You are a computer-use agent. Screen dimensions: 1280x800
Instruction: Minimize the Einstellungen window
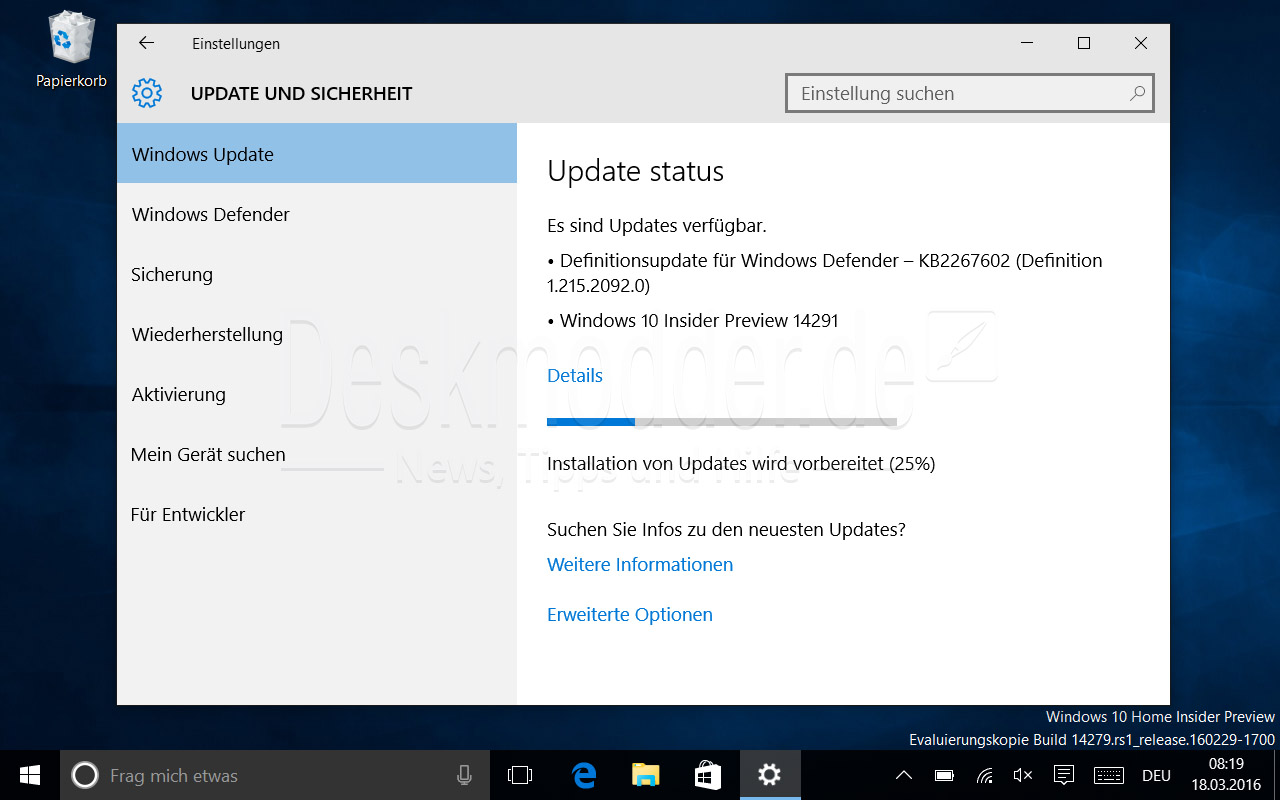[1027, 43]
